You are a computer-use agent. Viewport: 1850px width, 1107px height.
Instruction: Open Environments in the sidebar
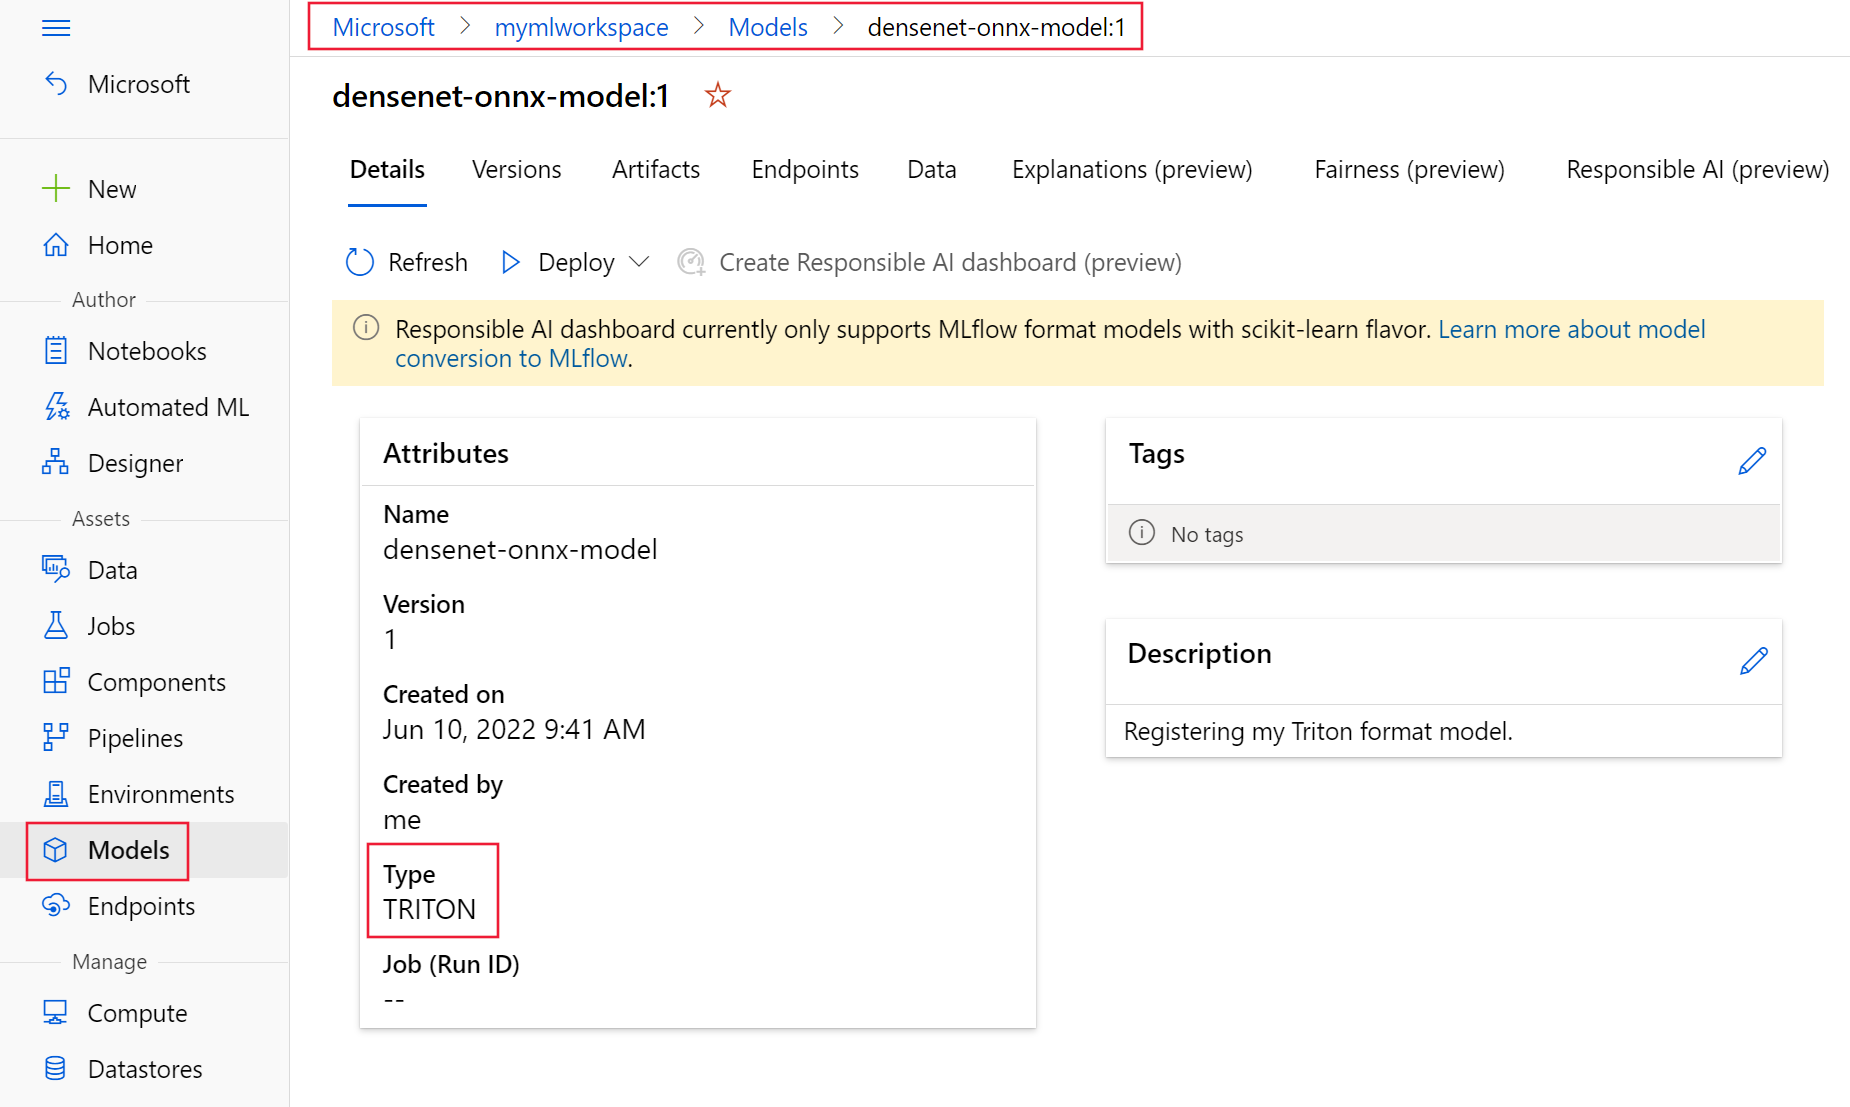[161, 794]
